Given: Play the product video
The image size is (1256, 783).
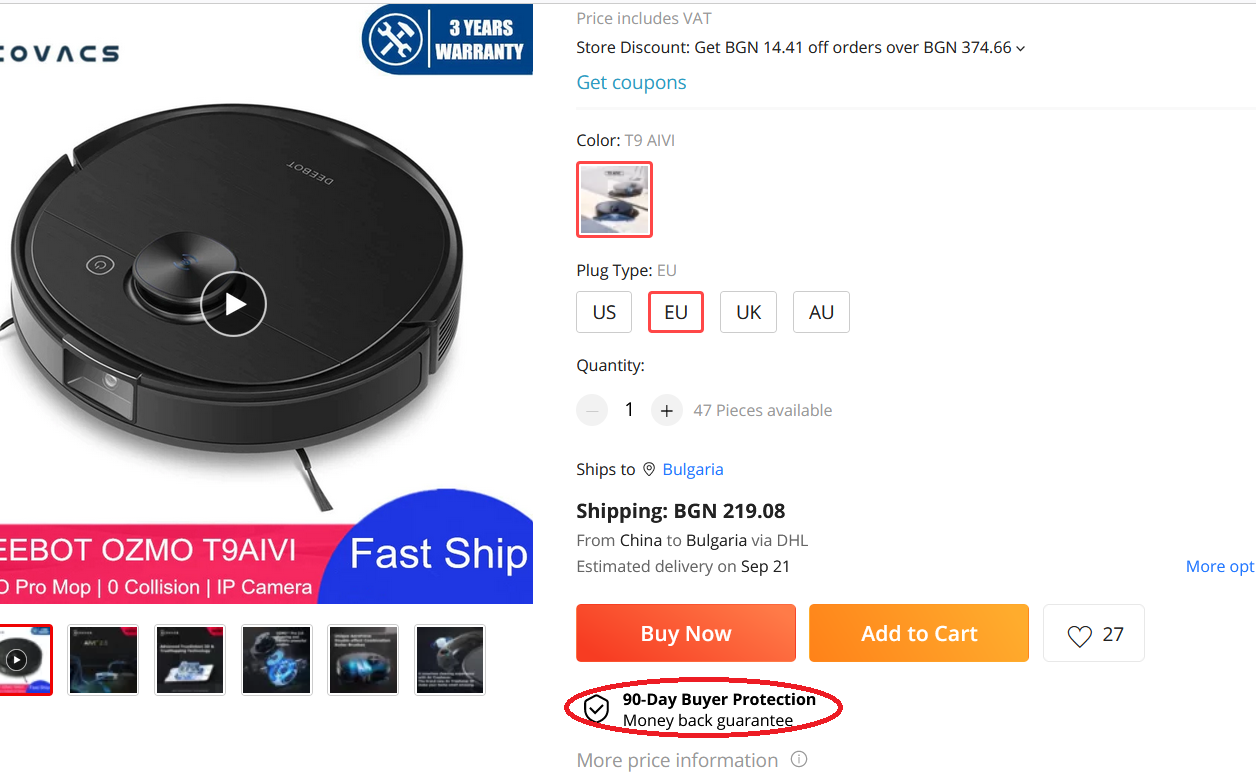Looking at the screenshot, I should [x=234, y=304].
